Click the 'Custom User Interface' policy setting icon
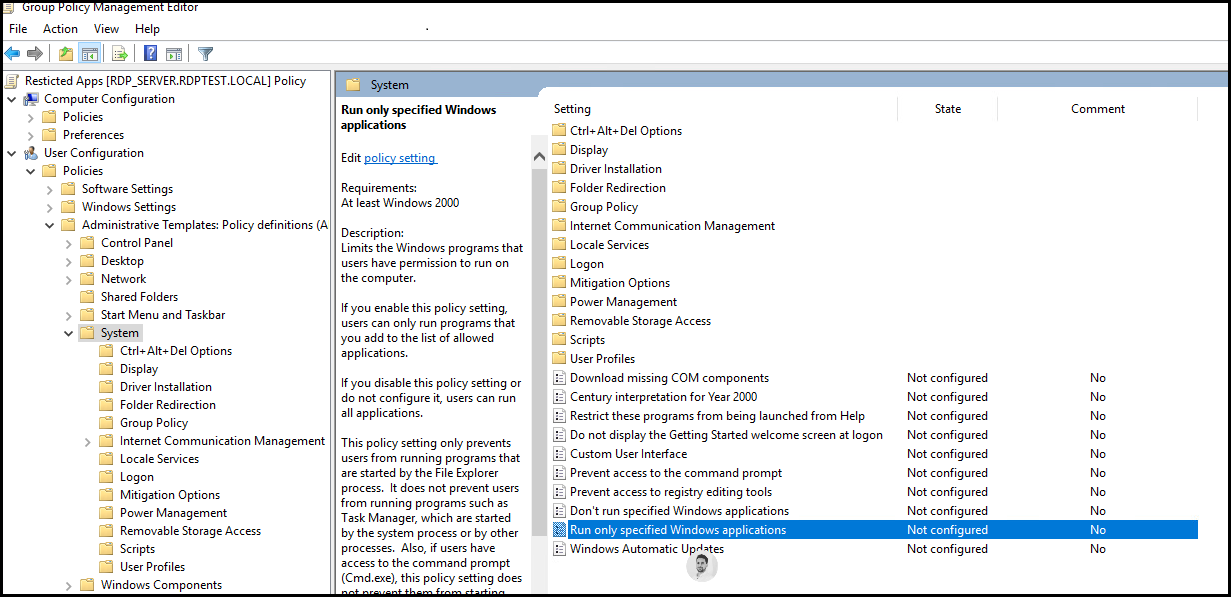The width and height of the screenshot is (1231, 597). click(x=559, y=454)
